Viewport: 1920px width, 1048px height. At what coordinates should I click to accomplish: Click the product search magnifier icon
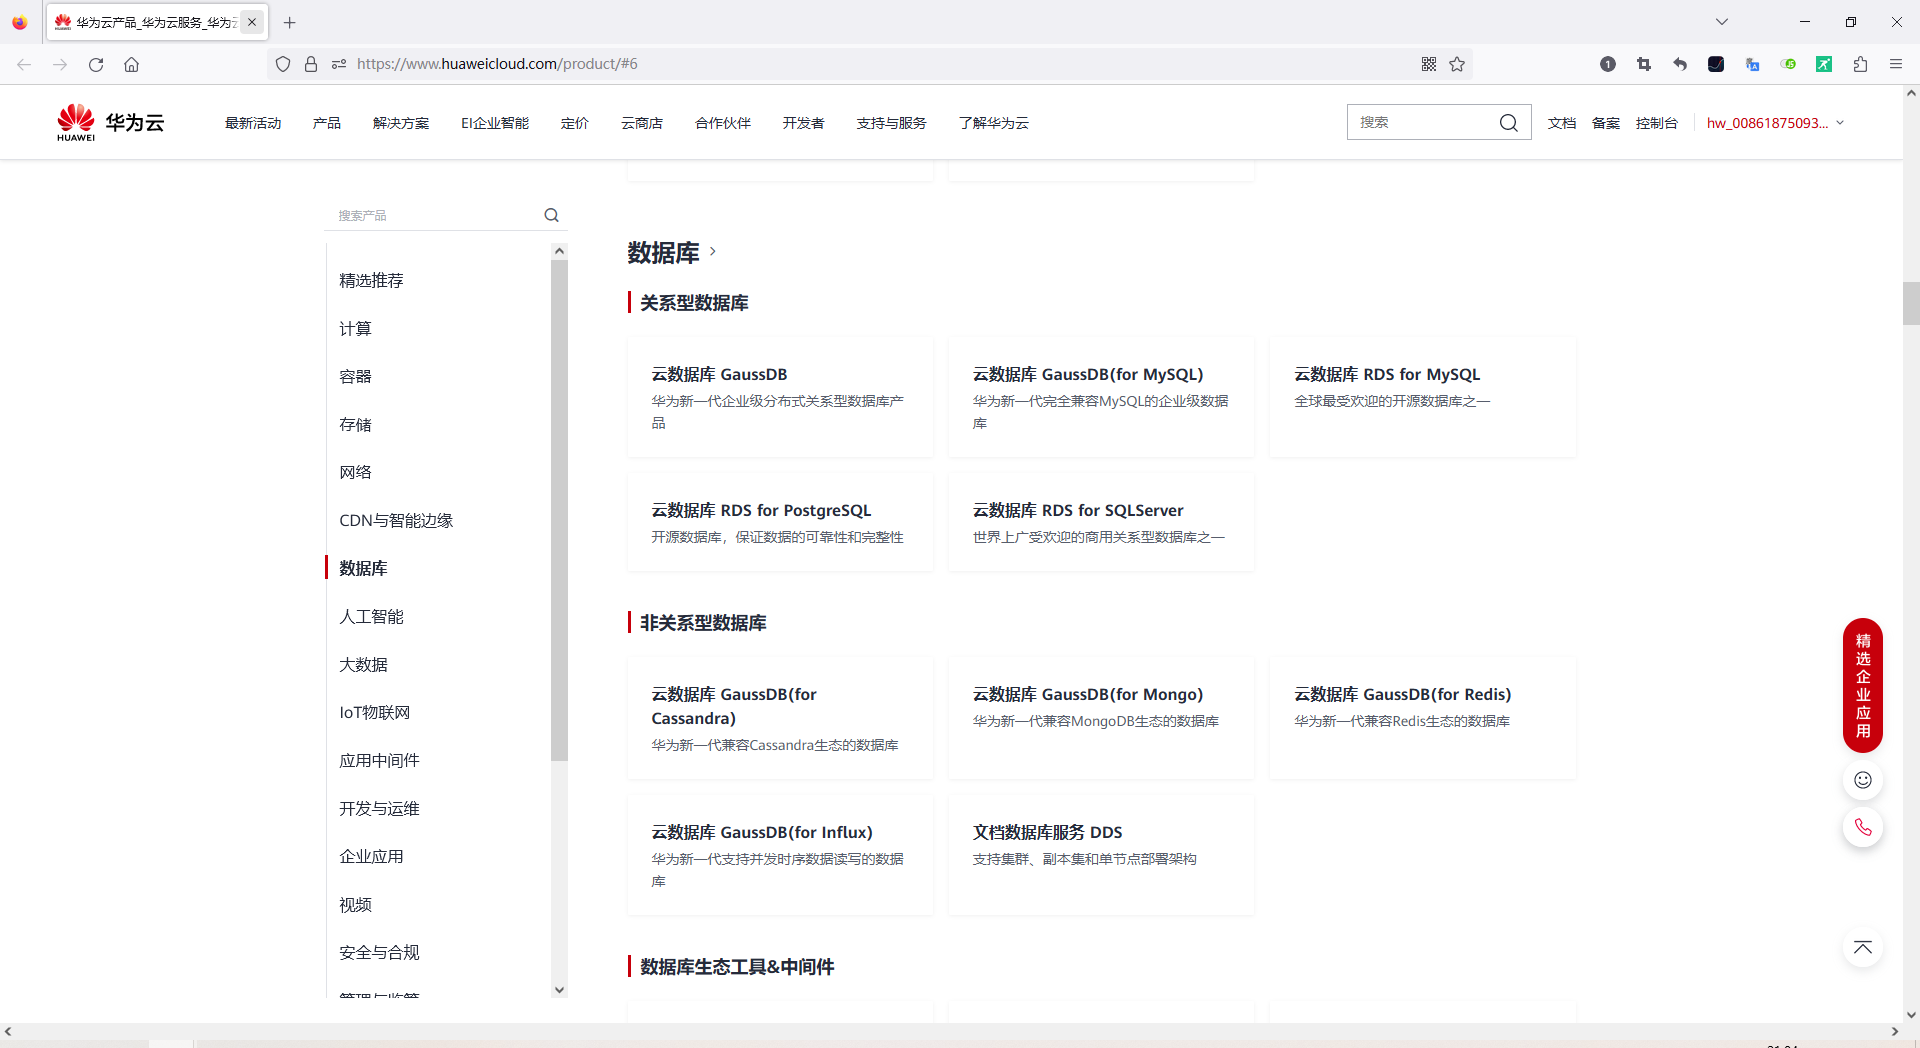[x=551, y=215]
